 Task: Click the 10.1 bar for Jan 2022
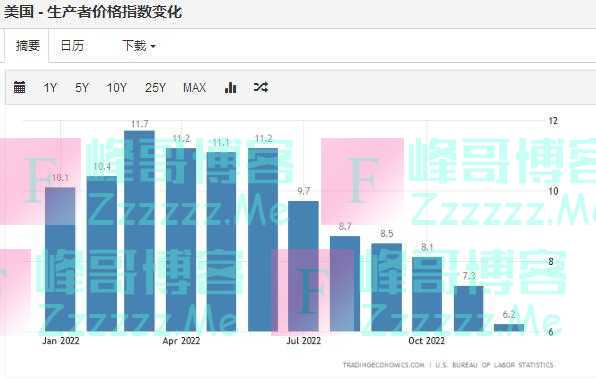[x=60, y=259]
